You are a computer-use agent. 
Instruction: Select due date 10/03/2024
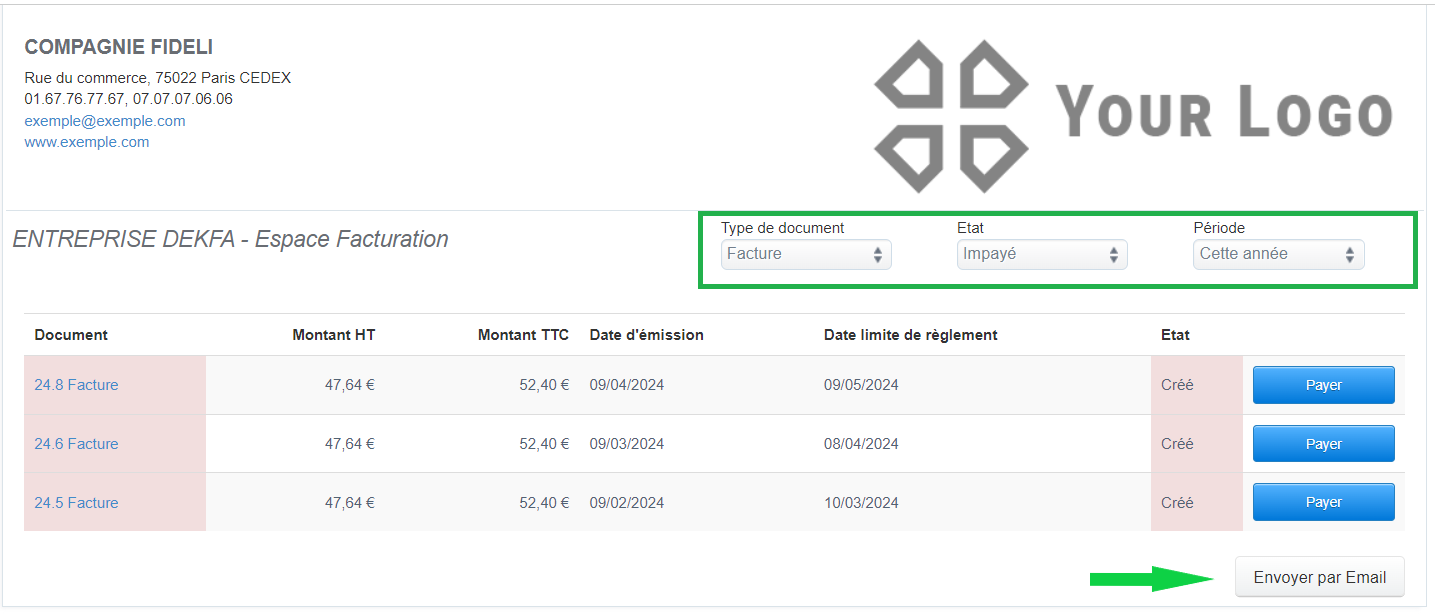(861, 503)
